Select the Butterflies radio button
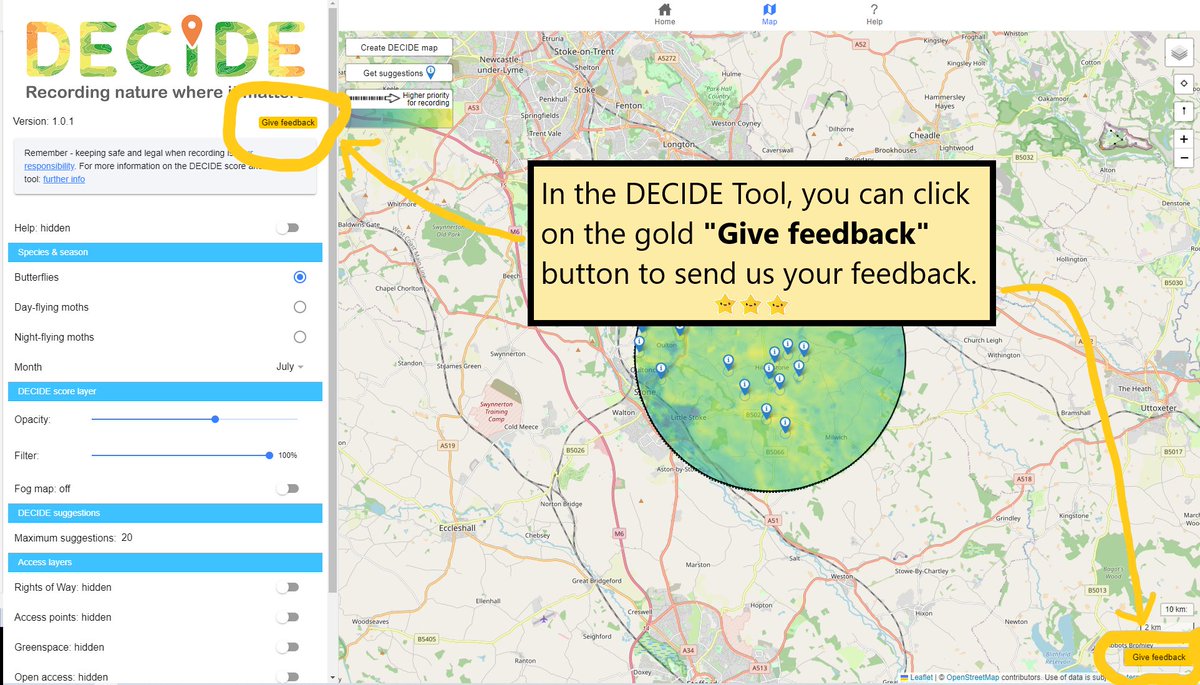Image resolution: width=1200 pixels, height=685 pixels. 300,277
